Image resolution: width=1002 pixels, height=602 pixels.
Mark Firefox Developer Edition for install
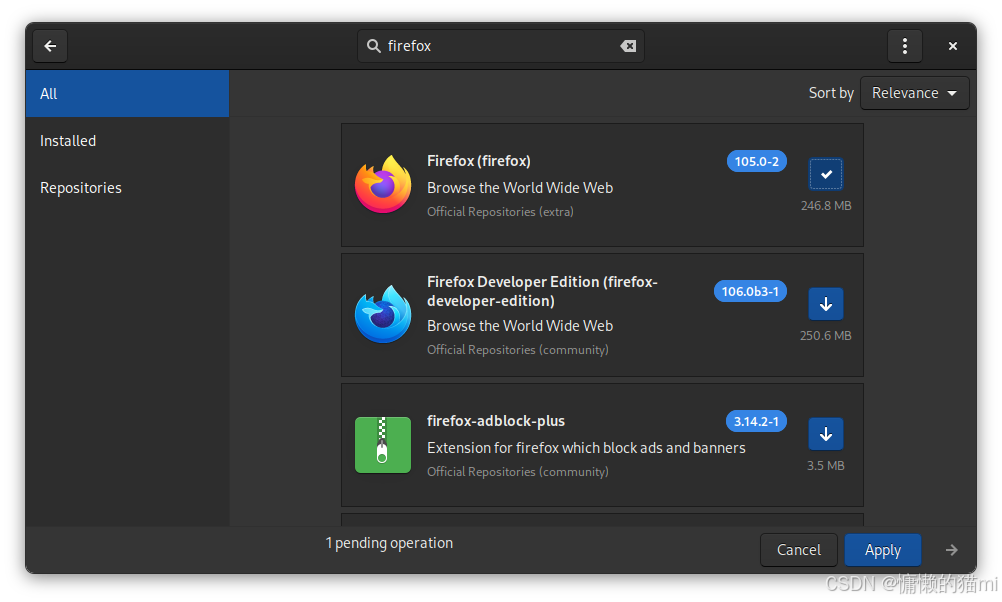pyautogui.click(x=826, y=304)
